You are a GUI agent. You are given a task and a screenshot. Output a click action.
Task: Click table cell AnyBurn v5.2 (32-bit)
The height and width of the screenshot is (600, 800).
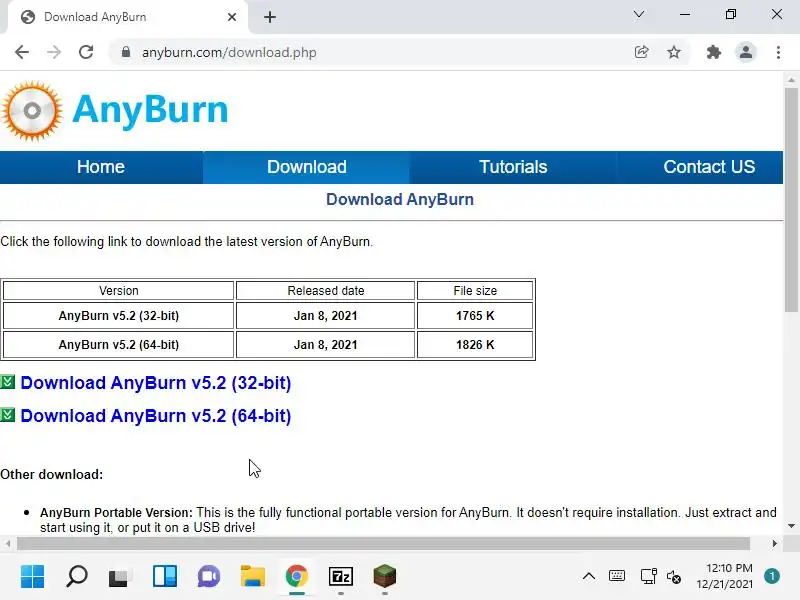point(118,316)
